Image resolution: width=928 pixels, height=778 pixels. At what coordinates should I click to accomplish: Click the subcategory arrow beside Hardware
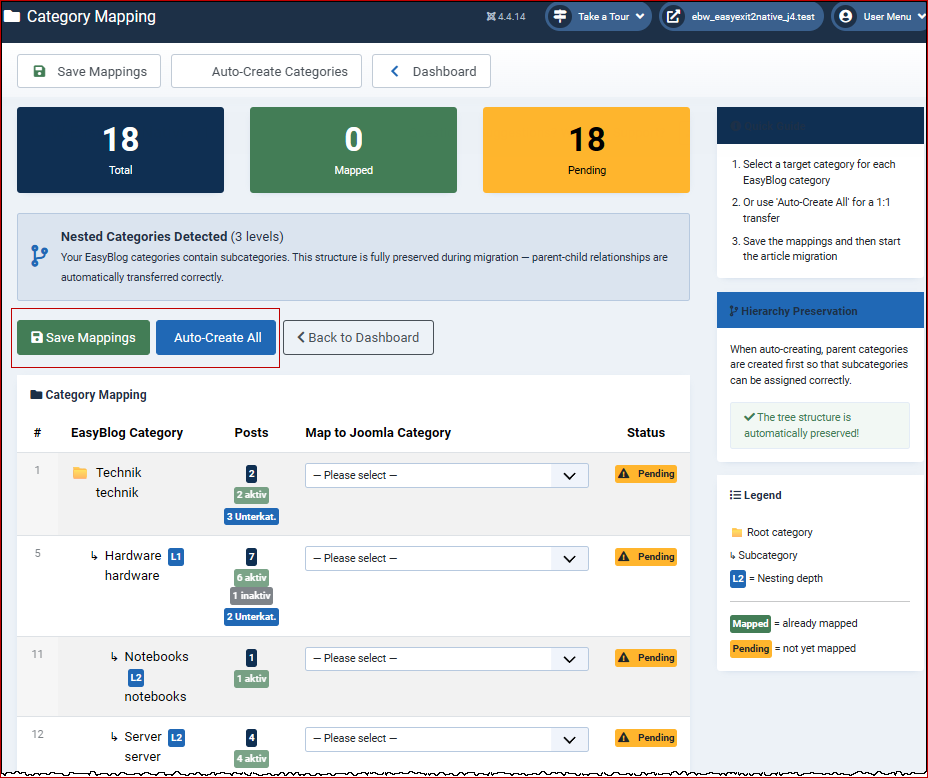coord(93,555)
